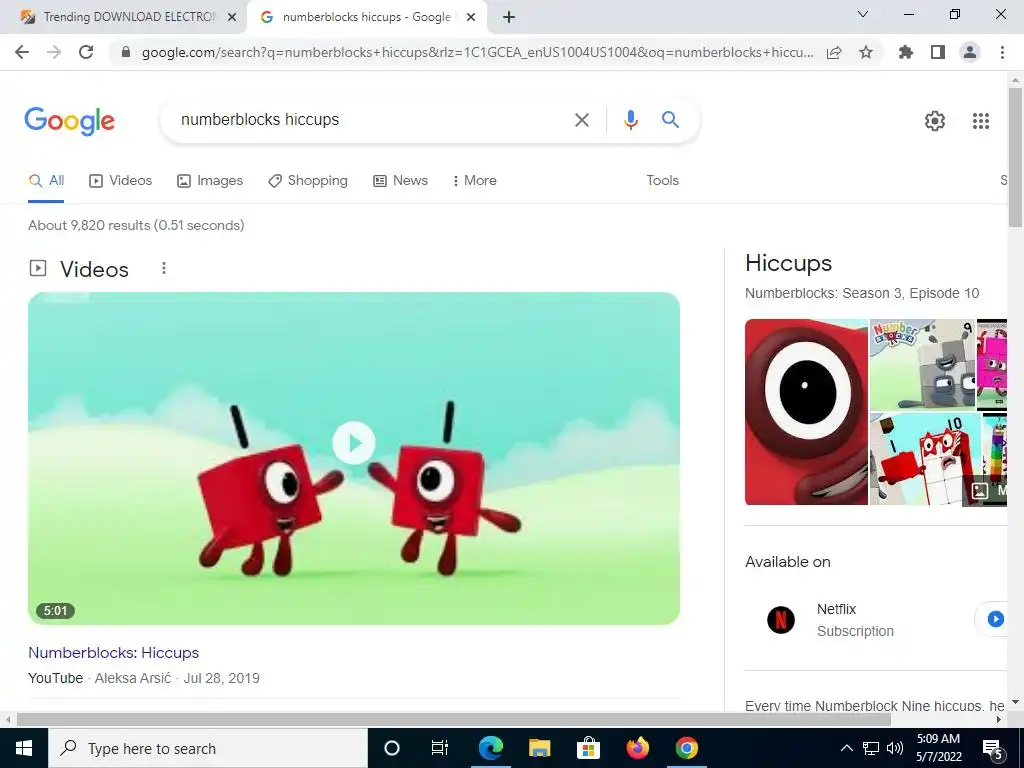
Task: Switch to News results tab
Action: [x=400, y=180]
